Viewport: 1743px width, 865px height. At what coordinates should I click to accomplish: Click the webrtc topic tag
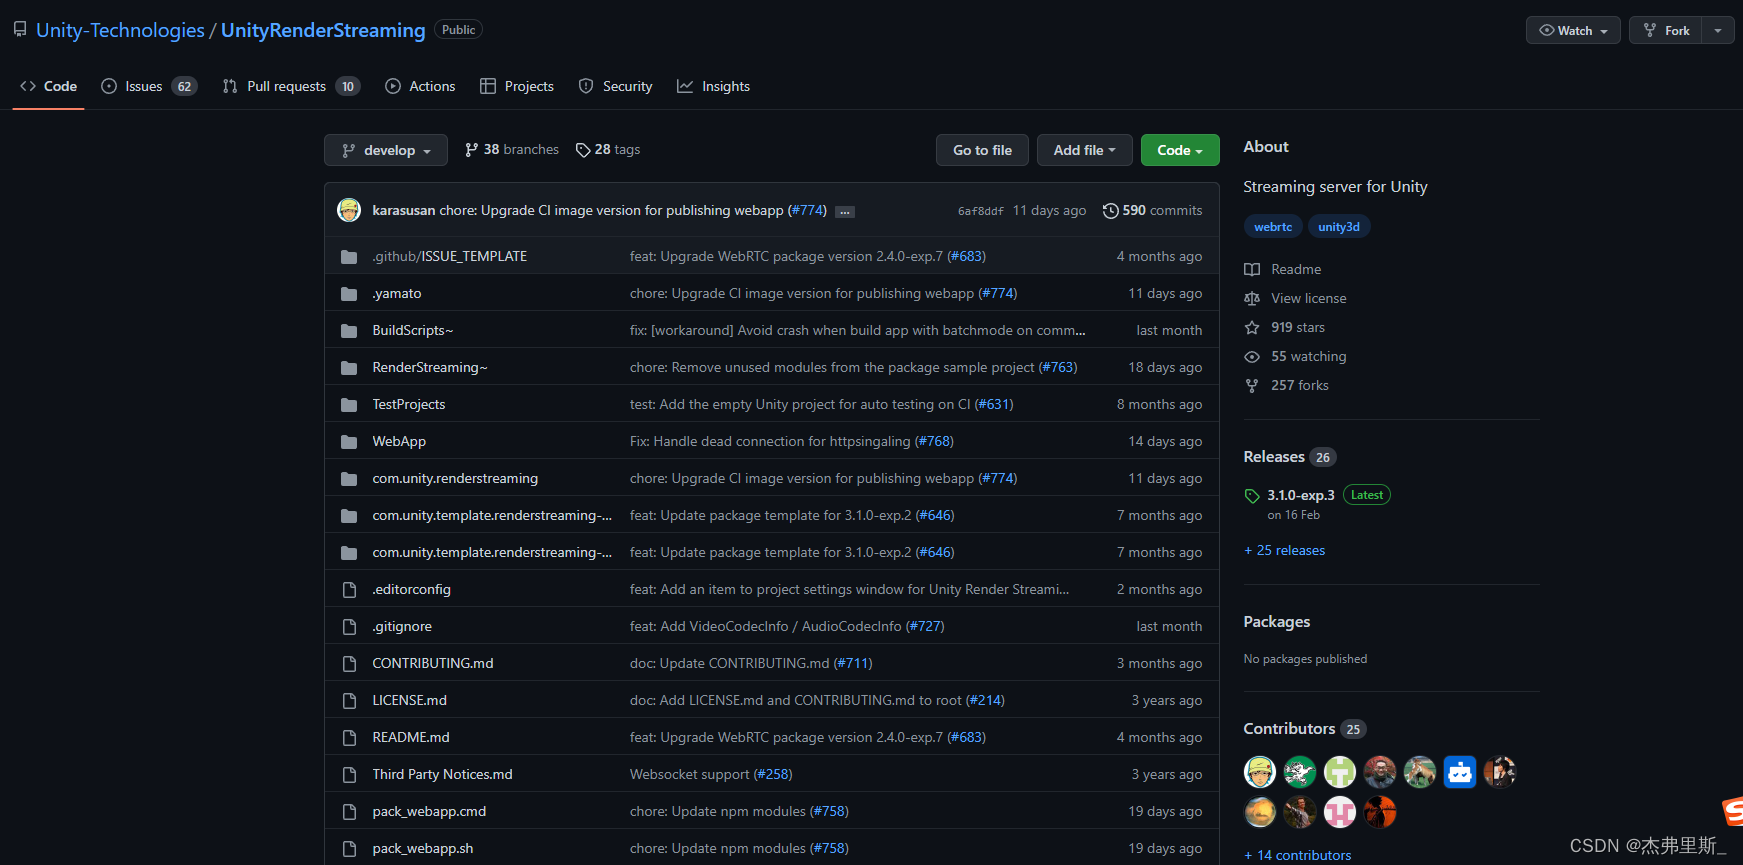tap(1273, 227)
